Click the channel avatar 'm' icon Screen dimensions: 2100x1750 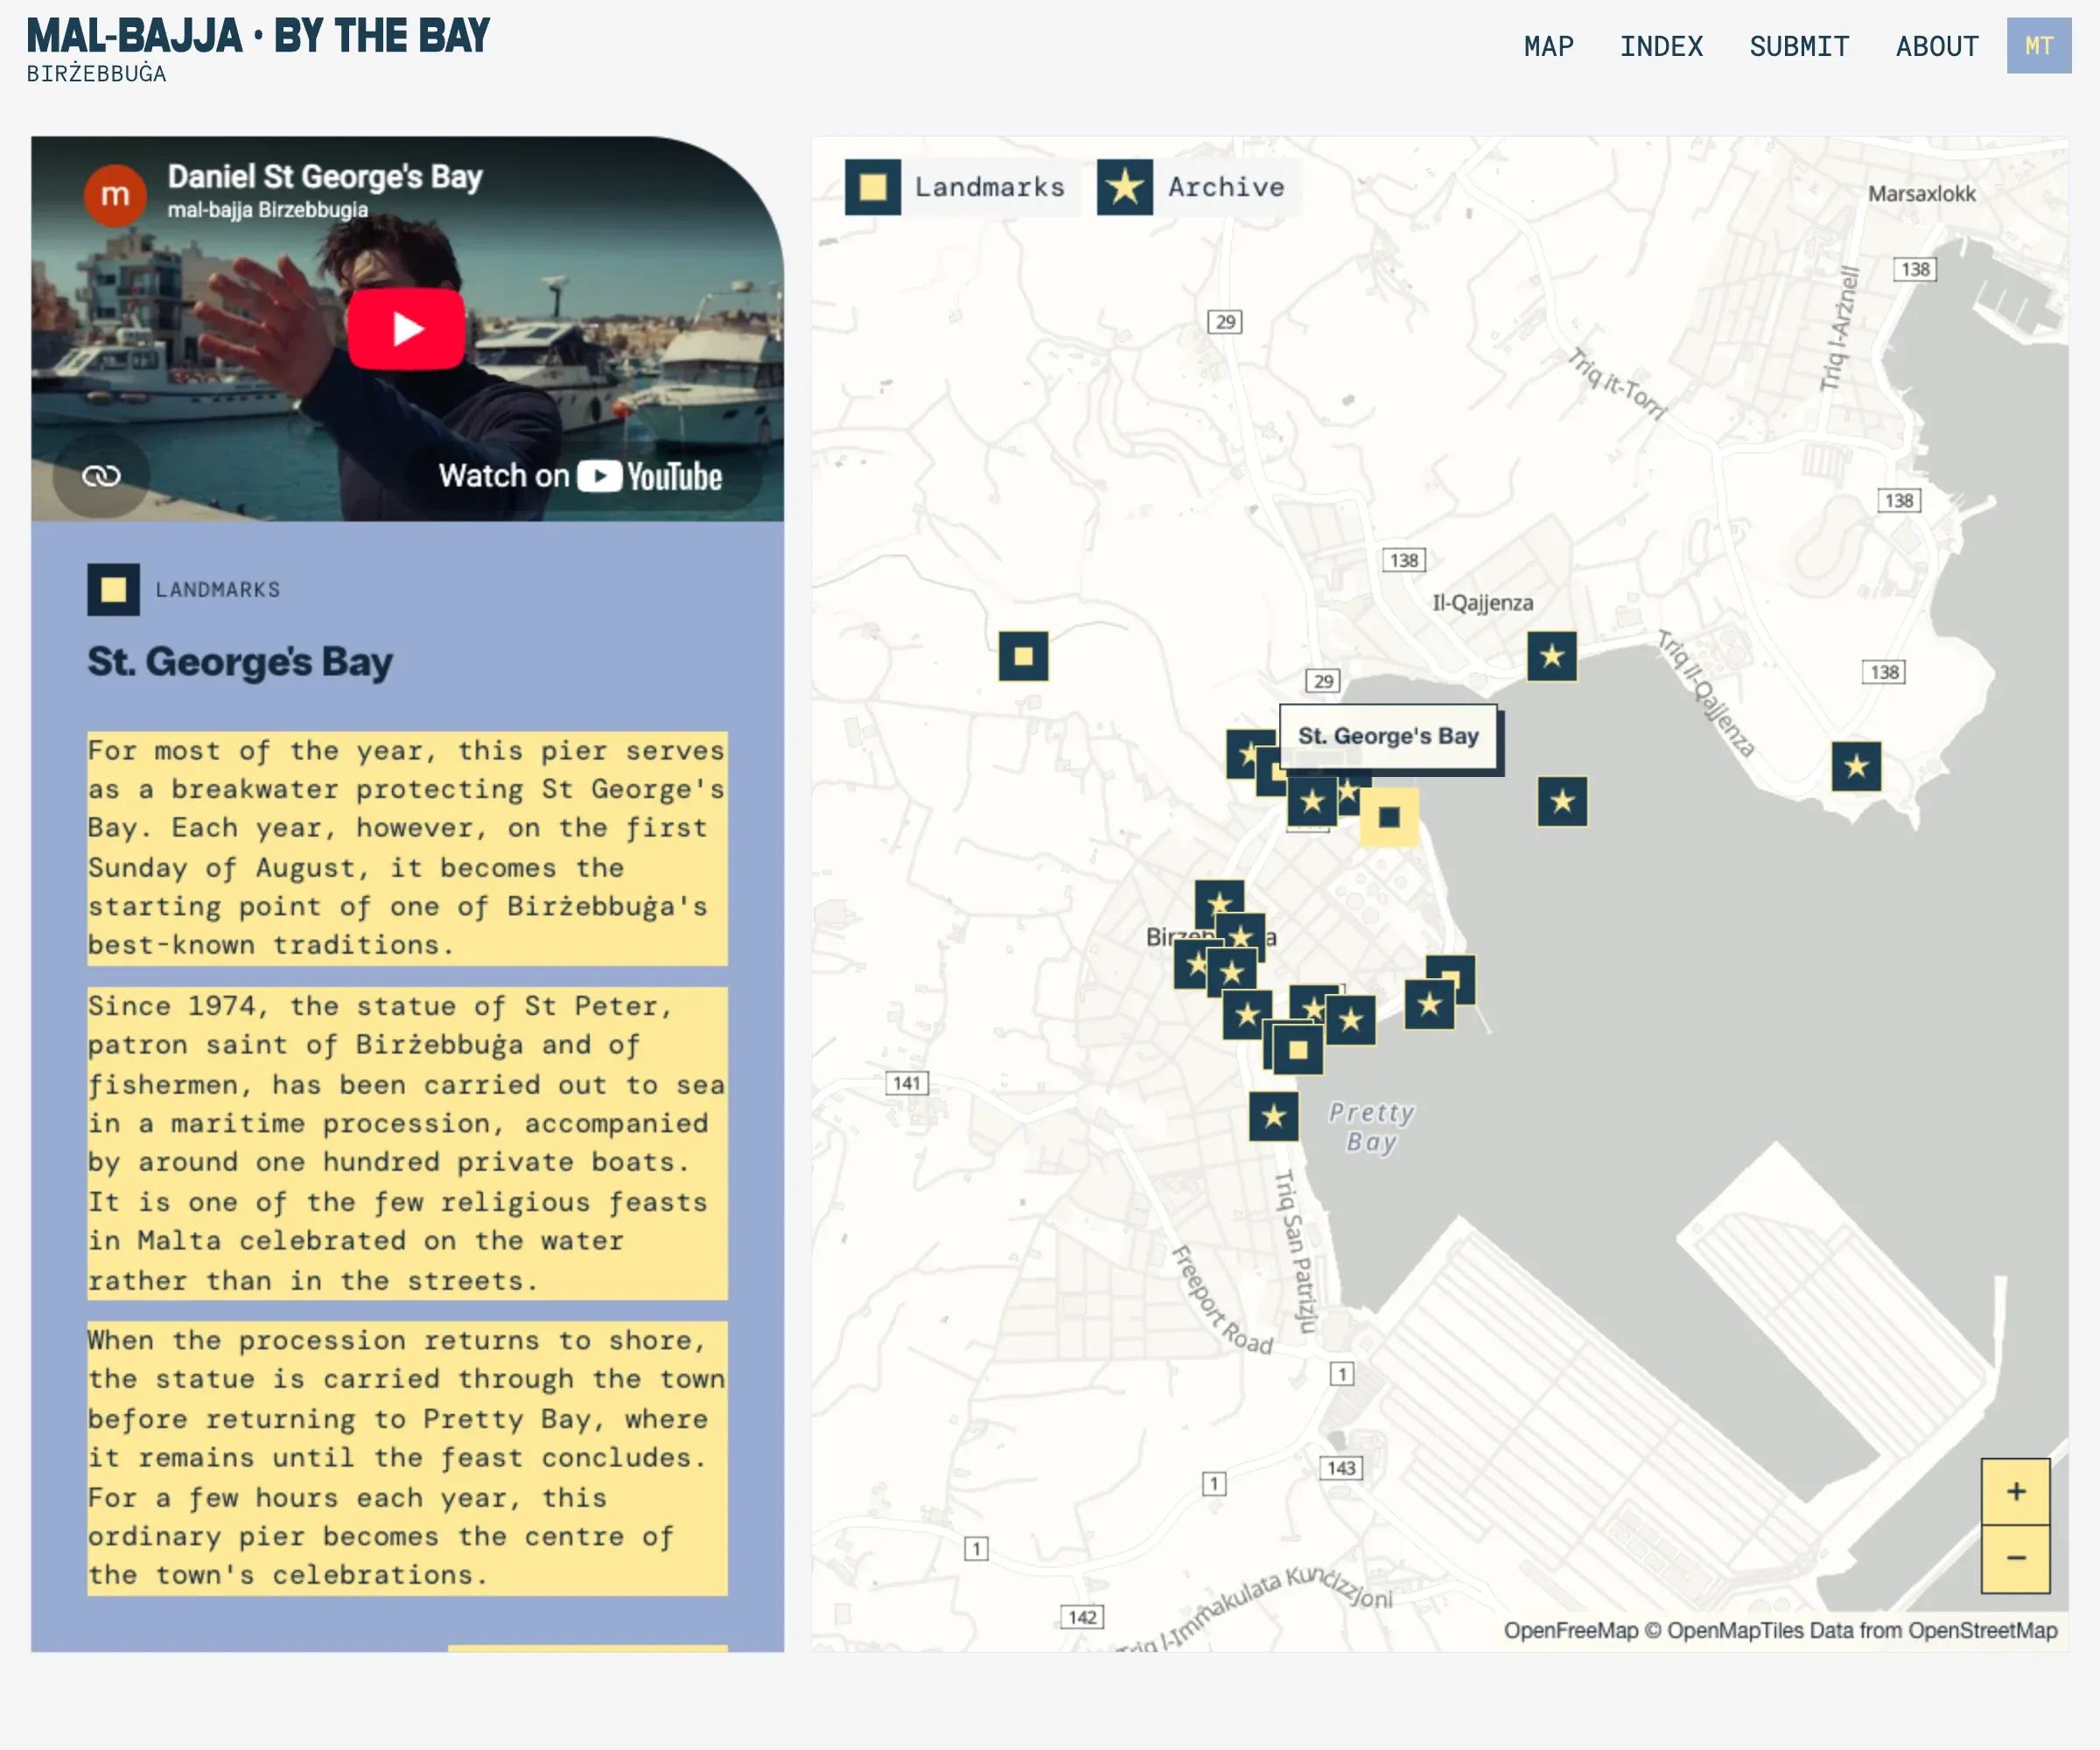click(x=115, y=195)
